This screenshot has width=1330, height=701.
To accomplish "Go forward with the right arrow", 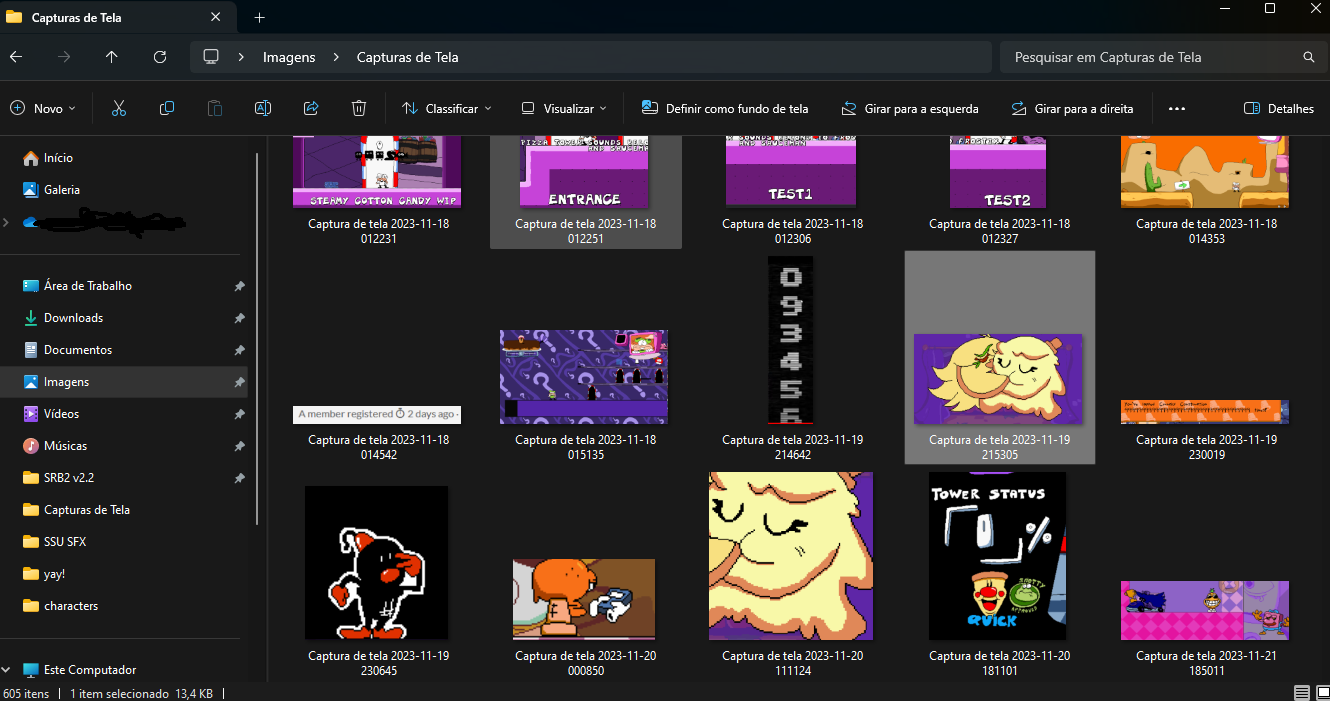I will click(x=64, y=57).
